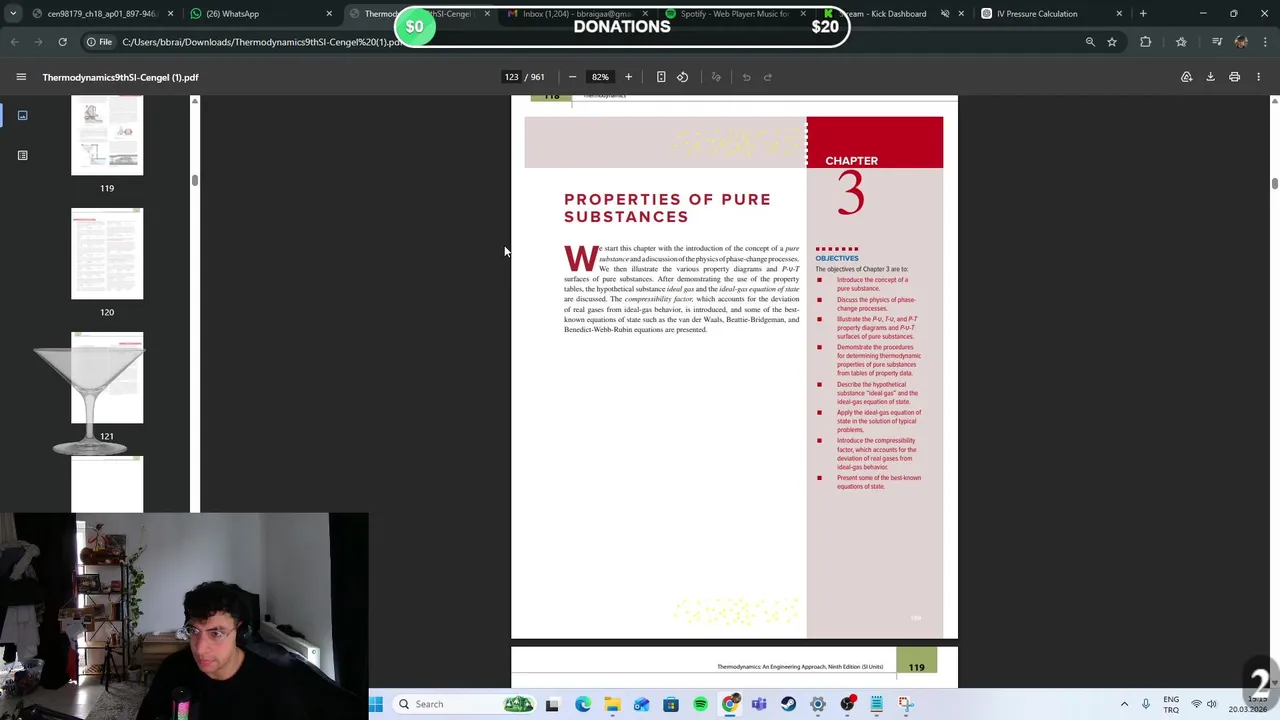
Task: Click the muted audio icon on Kick tab
Action: coord(945,14)
